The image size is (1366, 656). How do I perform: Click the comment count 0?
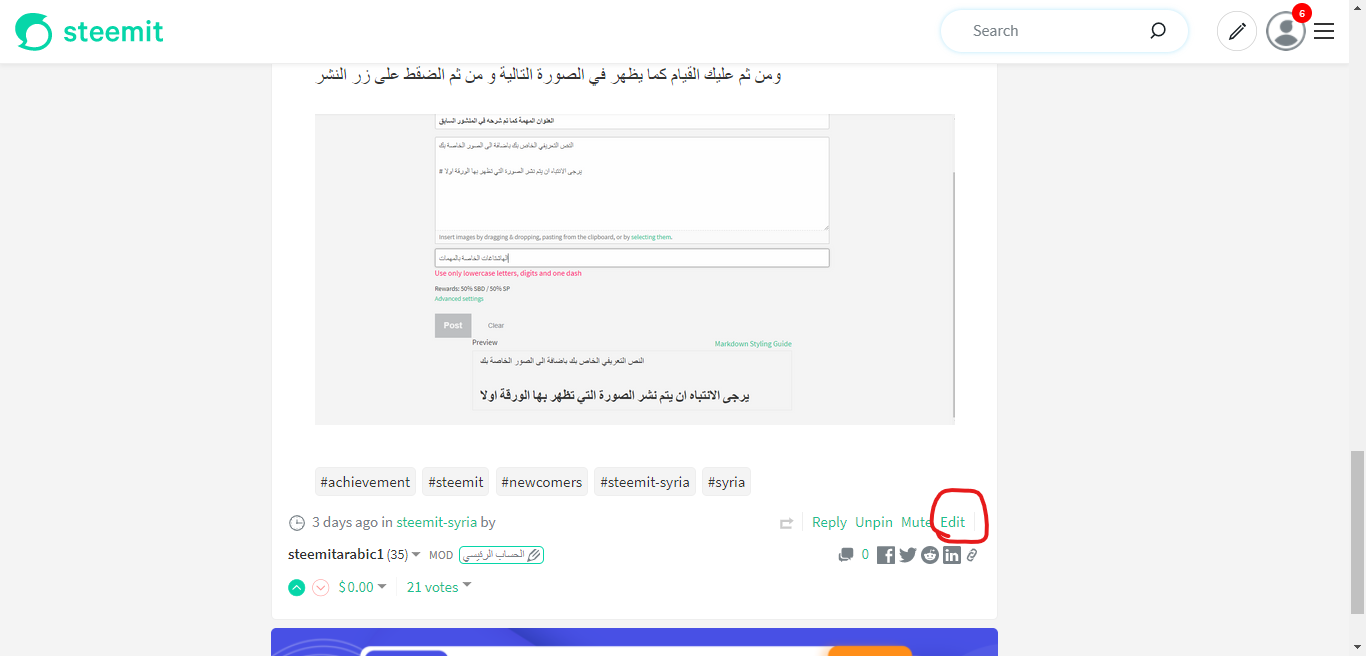[865, 555]
